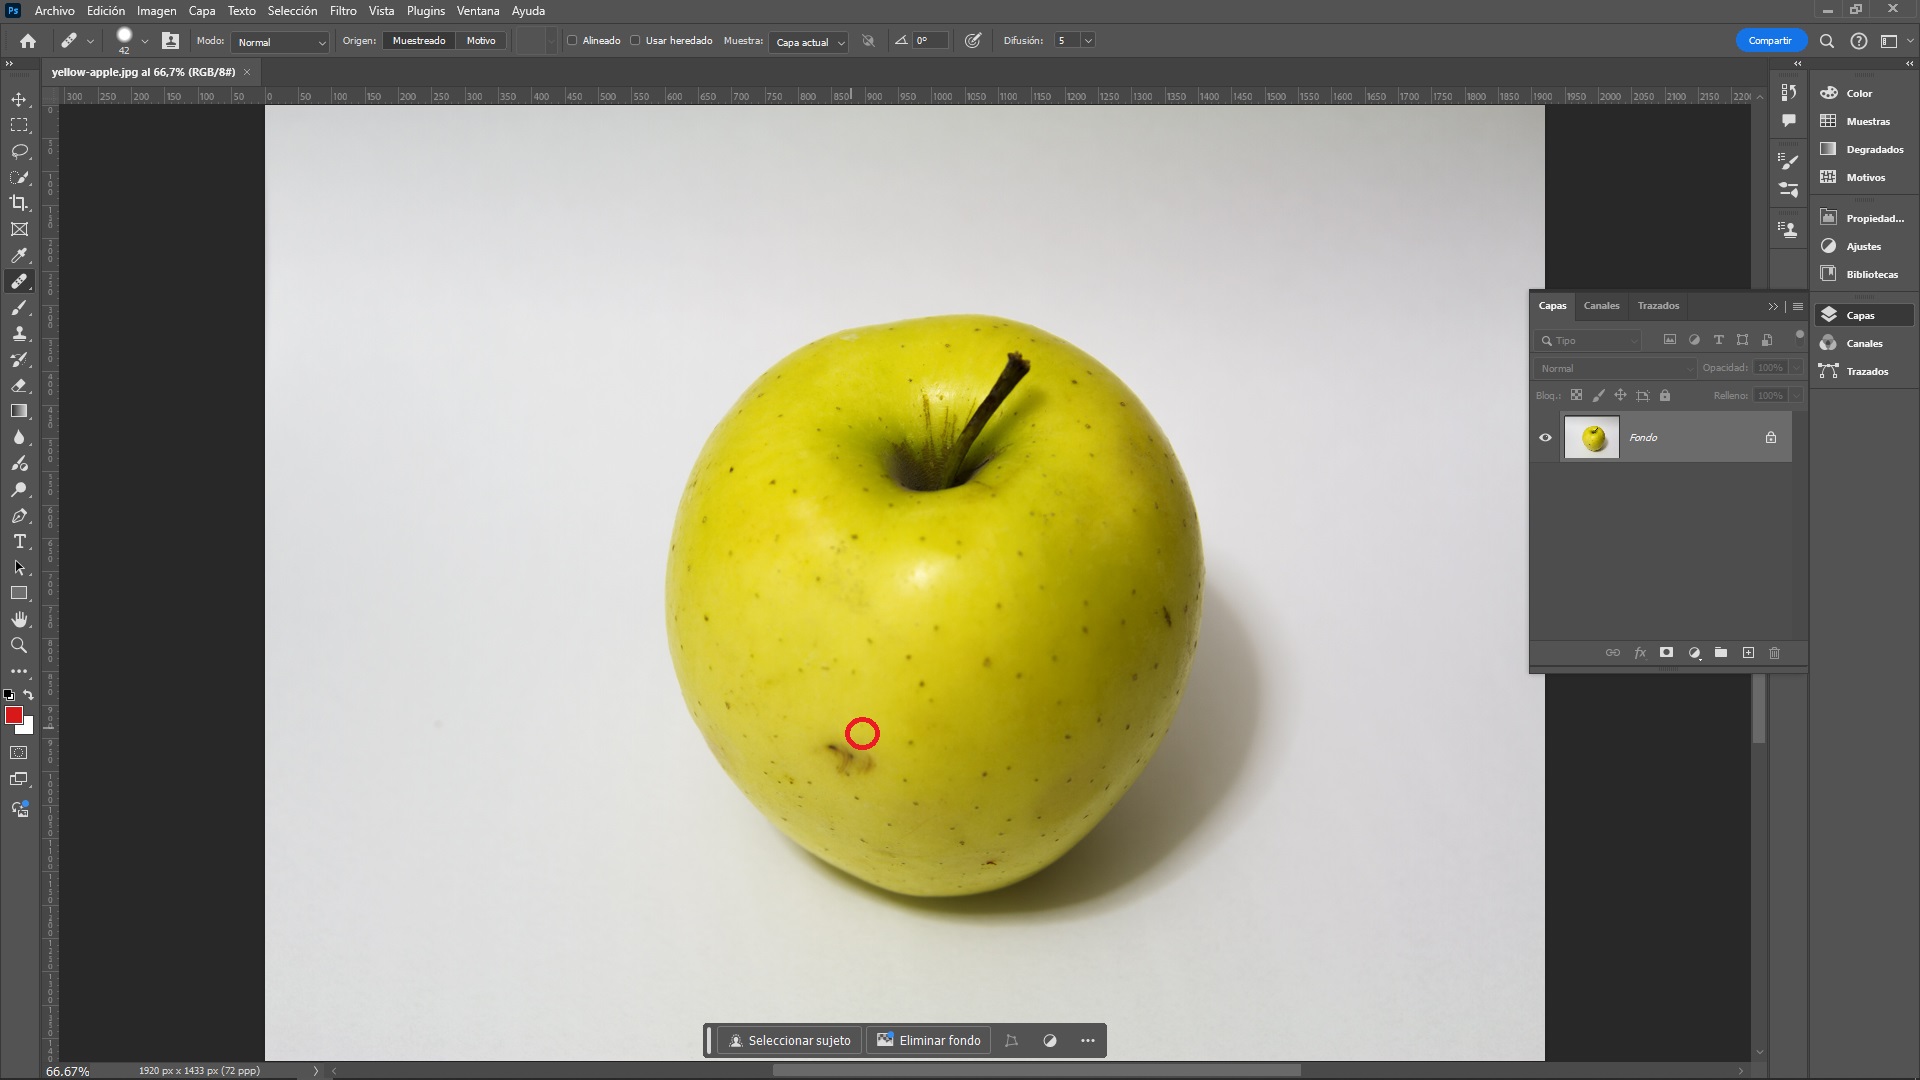Click Eliminar fondo button

[x=929, y=1041]
